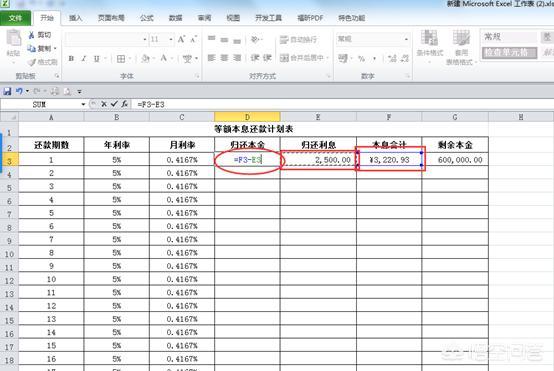Click cell G3 showing 600,000.00
The image size is (554, 371).
click(455, 160)
